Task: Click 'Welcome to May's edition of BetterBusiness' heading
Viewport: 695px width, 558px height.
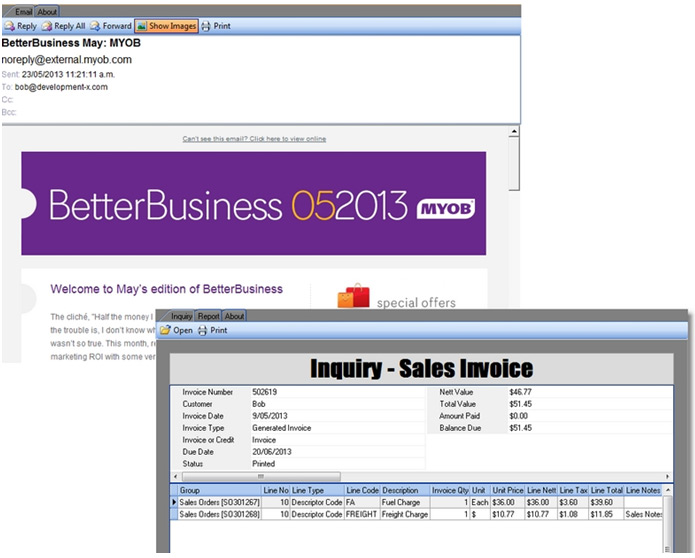Action: pyautogui.click(x=167, y=289)
